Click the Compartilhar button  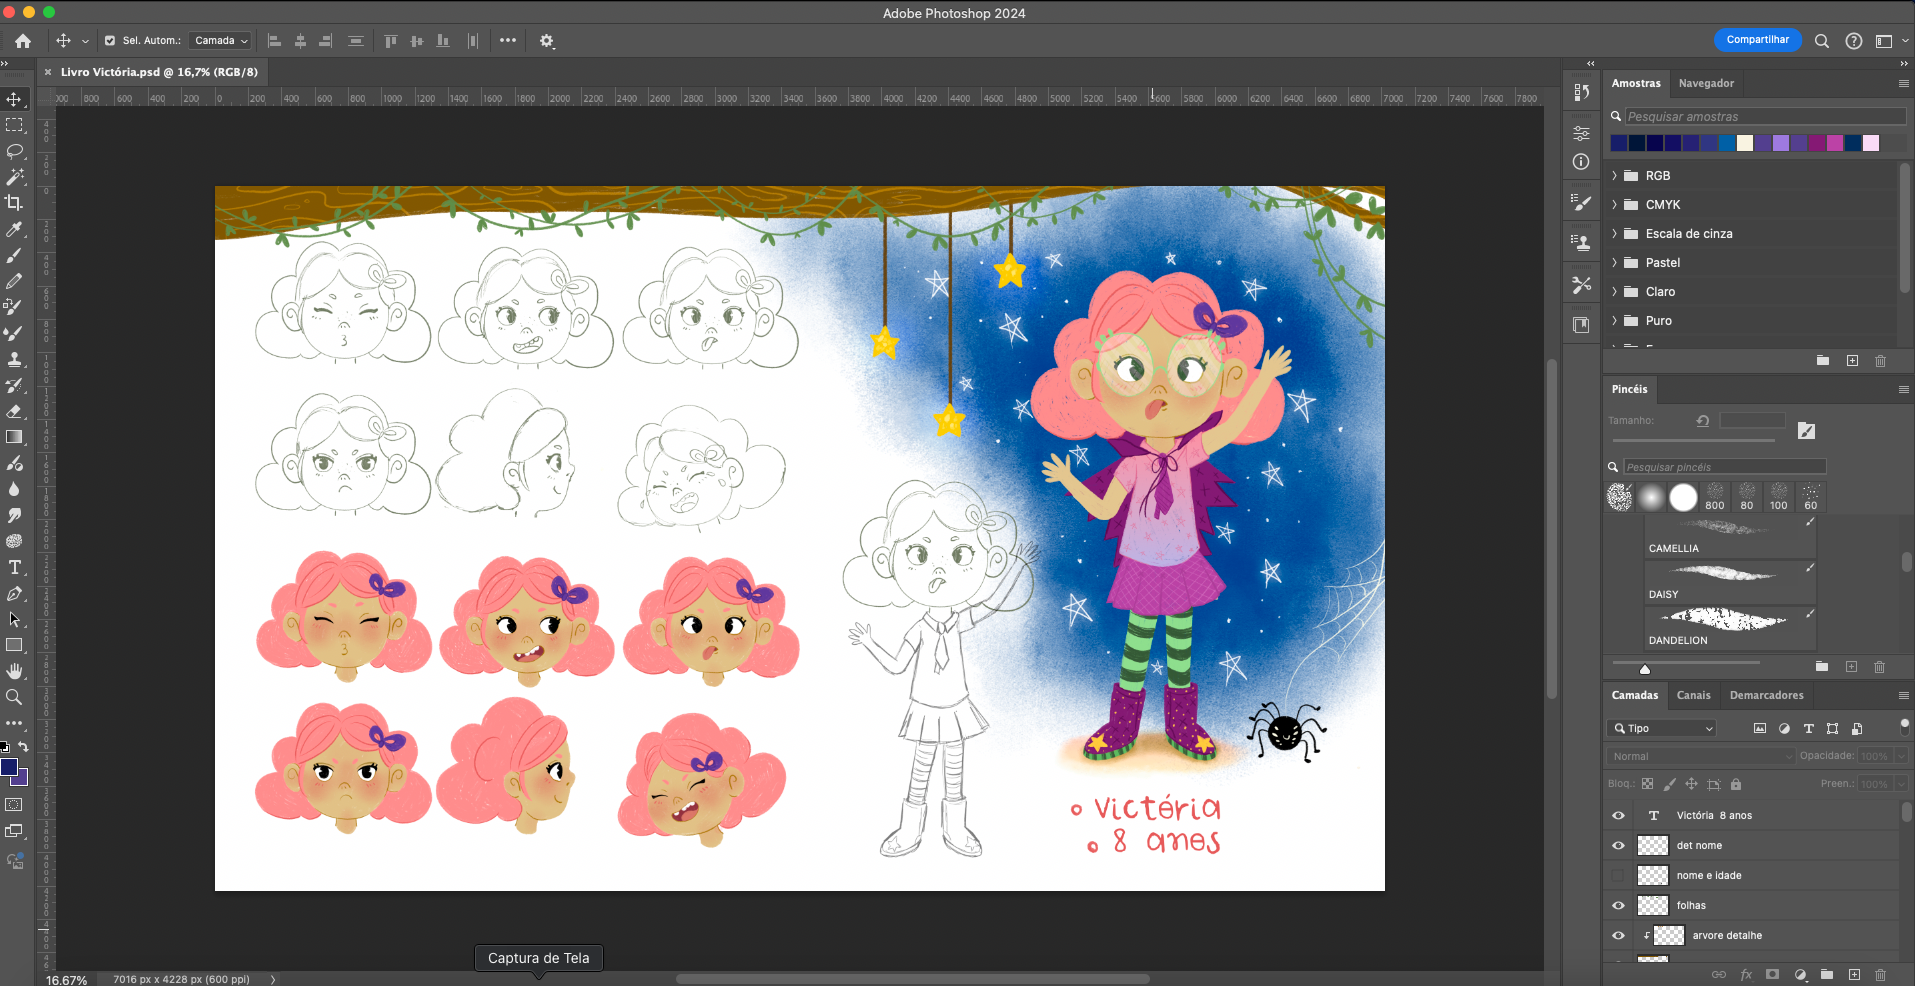1757,40
